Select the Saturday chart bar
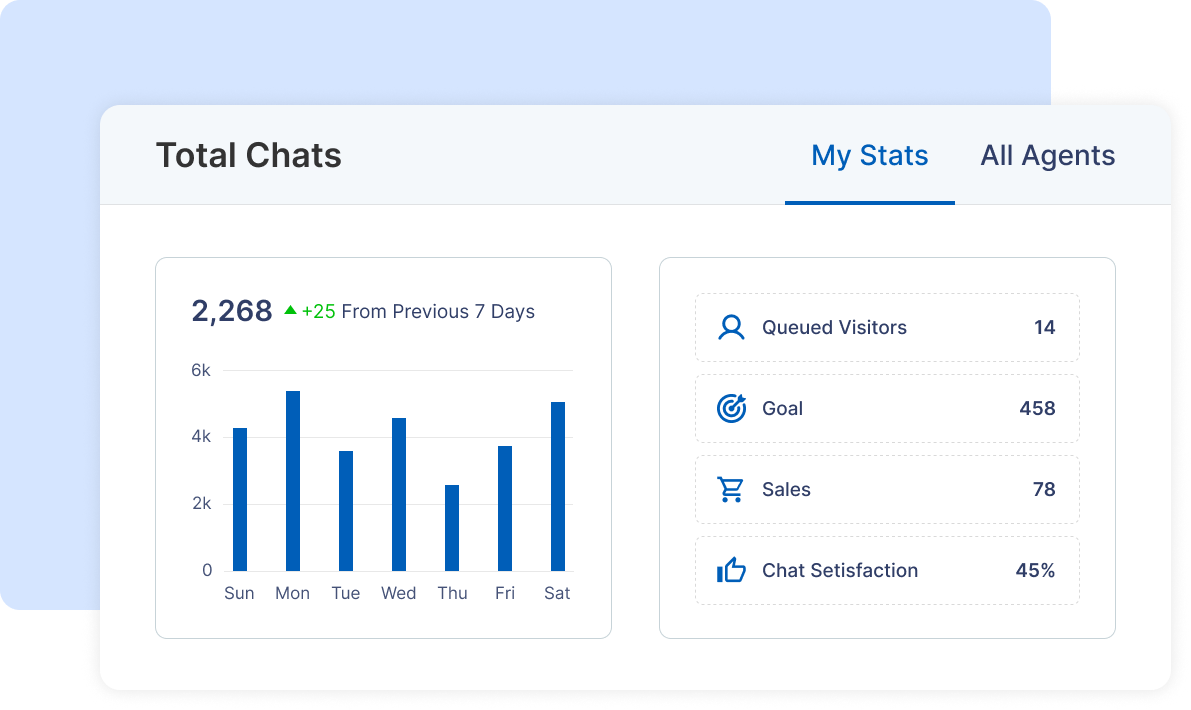The width and height of the screenshot is (1191, 710). click(x=558, y=487)
